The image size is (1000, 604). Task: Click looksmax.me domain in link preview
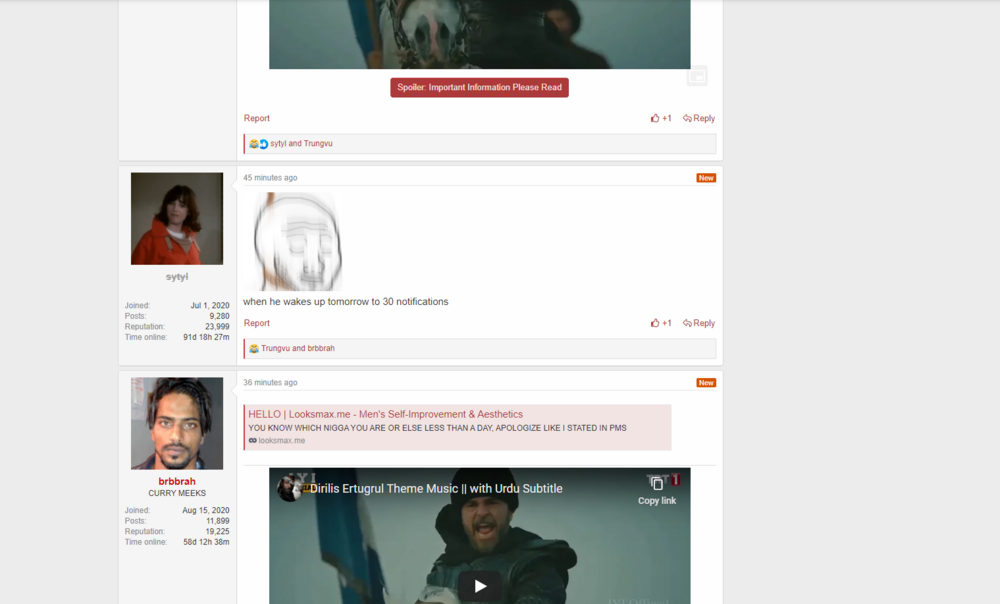coord(281,441)
